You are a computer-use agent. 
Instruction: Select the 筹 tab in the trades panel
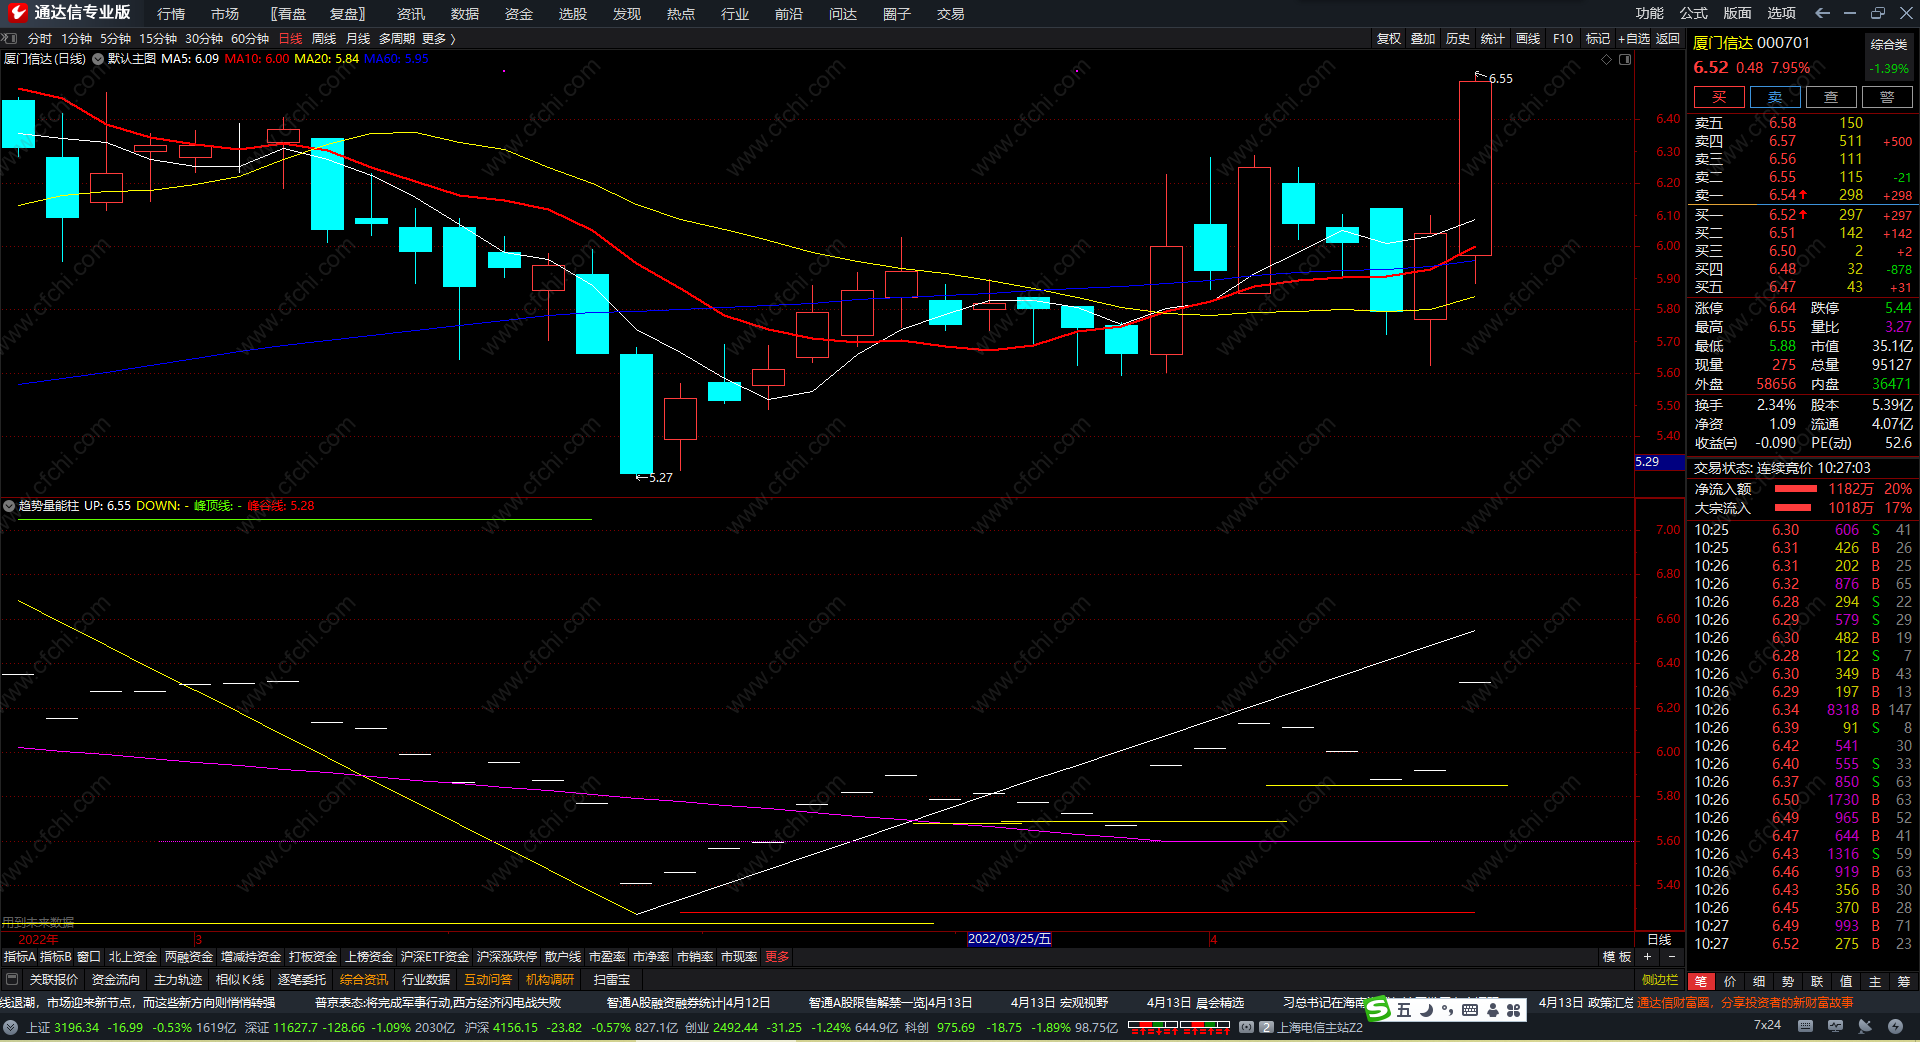click(1904, 982)
